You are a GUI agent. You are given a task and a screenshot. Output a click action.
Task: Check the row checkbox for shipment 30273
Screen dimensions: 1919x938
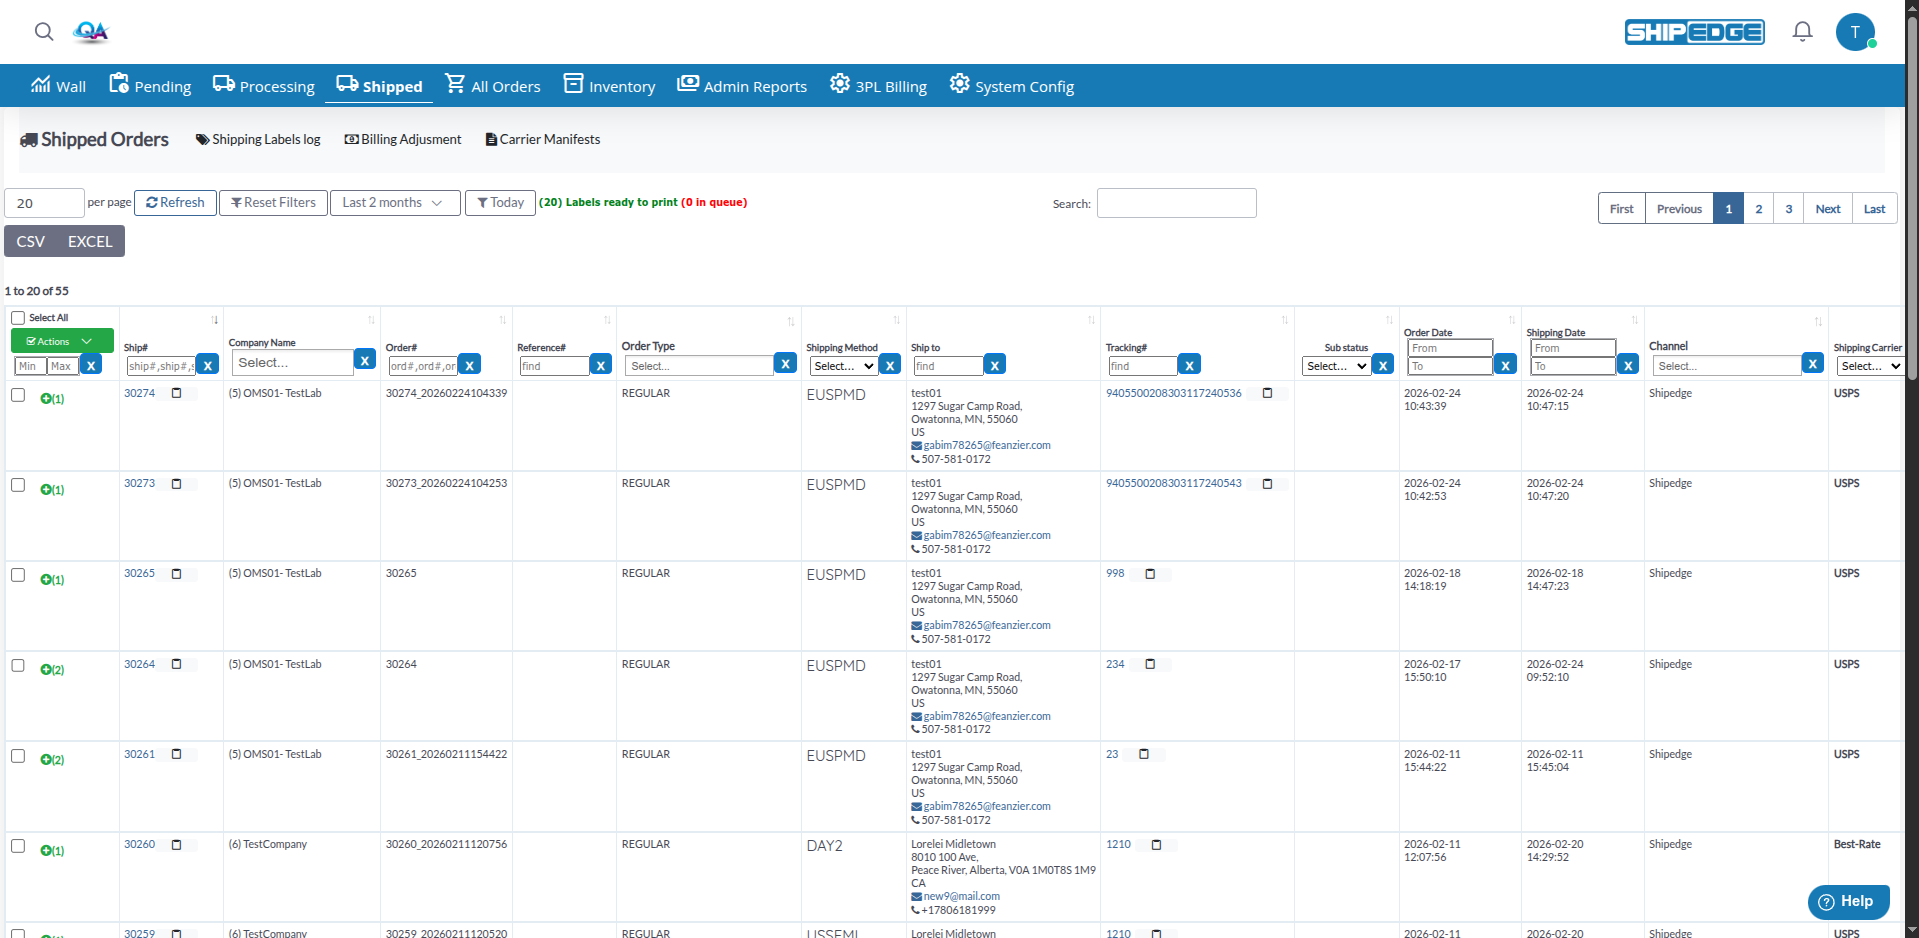(18, 485)
